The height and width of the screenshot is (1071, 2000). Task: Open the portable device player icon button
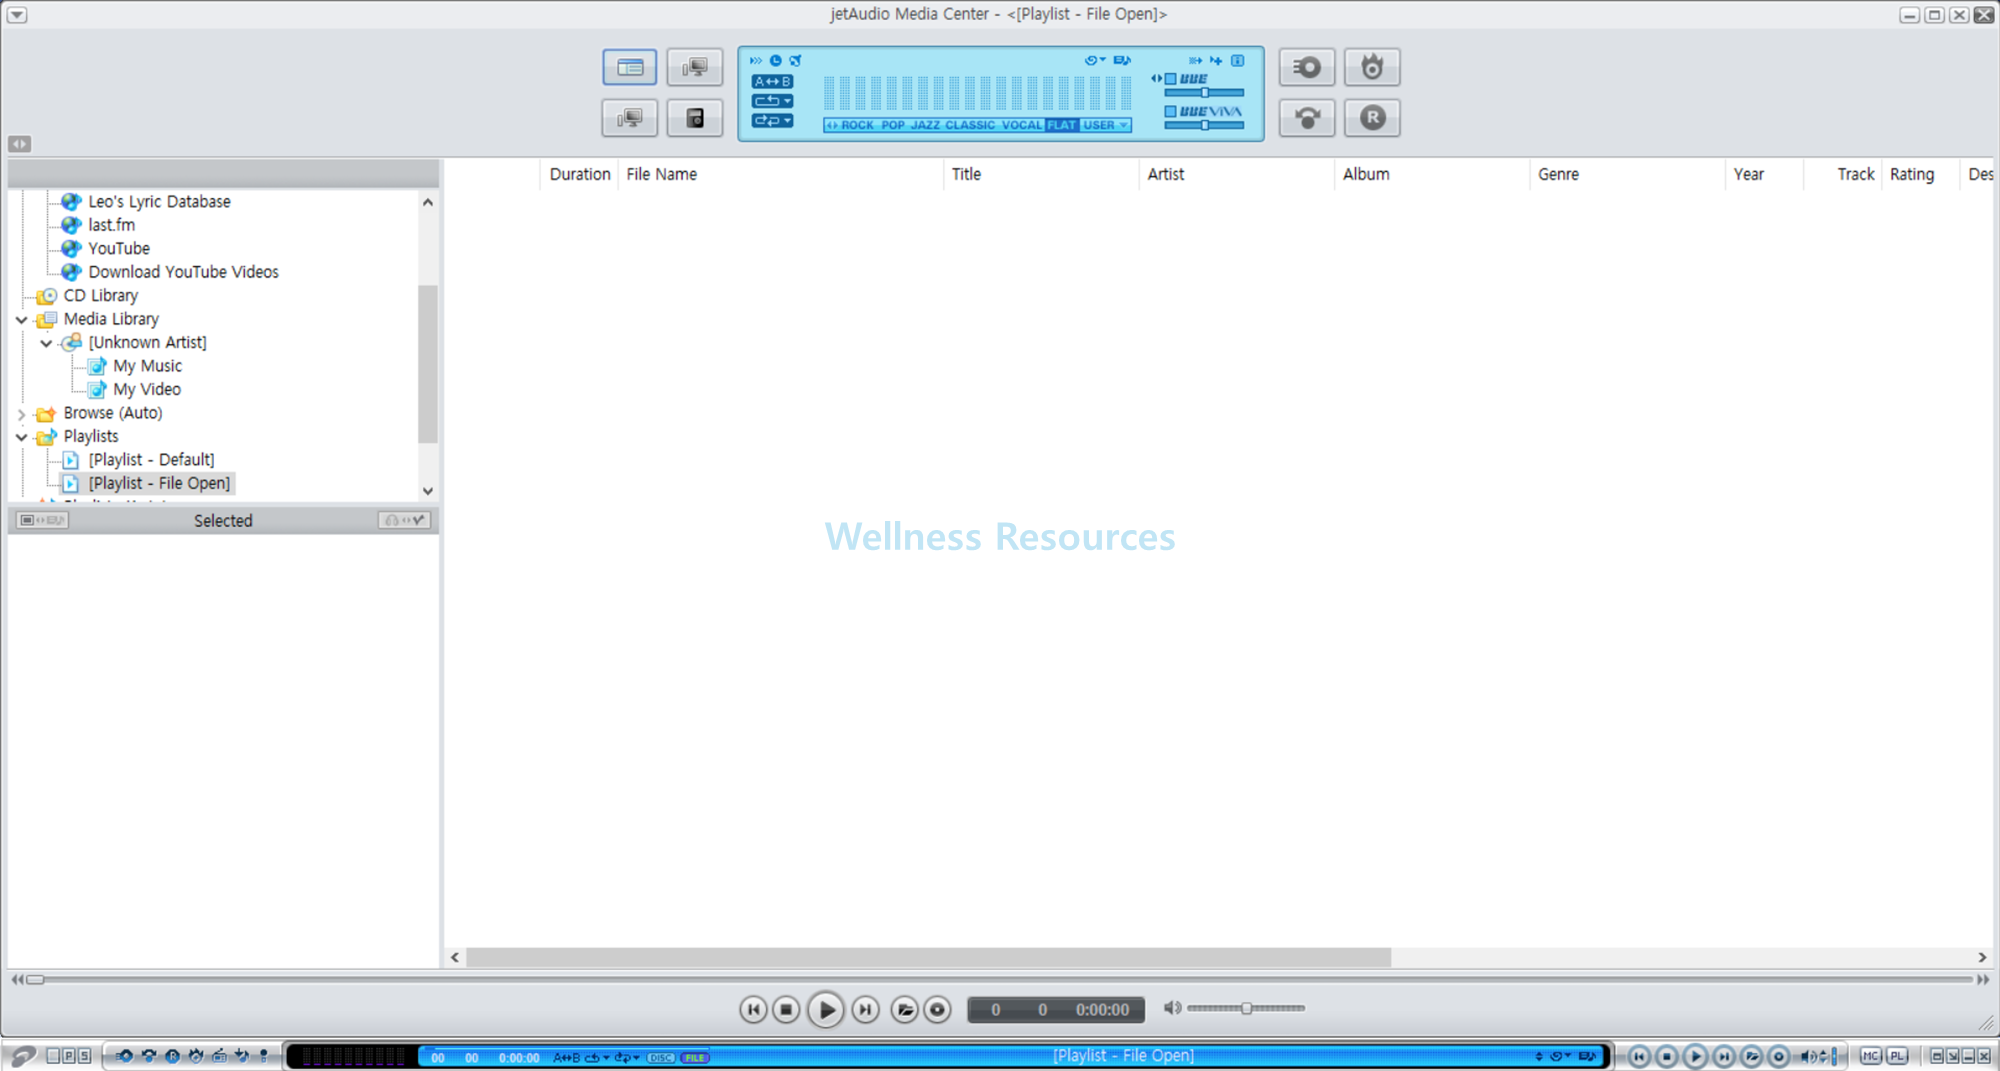pyautogui.click(x=695, y=118)
